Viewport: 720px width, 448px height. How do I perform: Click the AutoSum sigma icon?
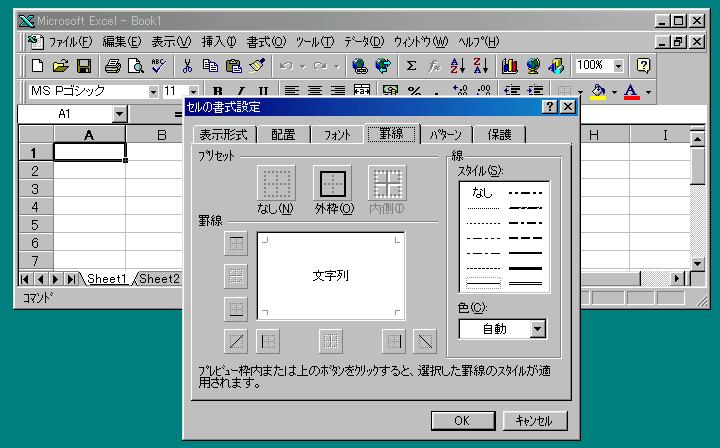point(411,66)
